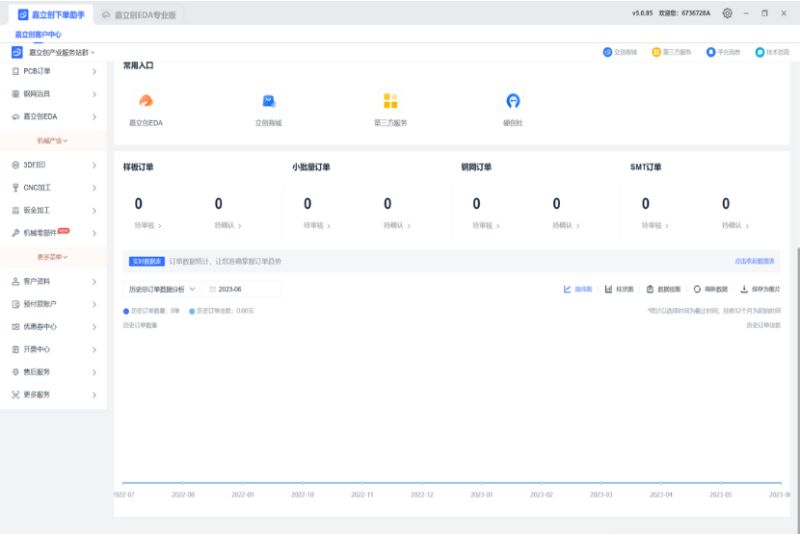
Task: Open the 立创商城 shopping bag icon
Action: [x=268, y=101]
